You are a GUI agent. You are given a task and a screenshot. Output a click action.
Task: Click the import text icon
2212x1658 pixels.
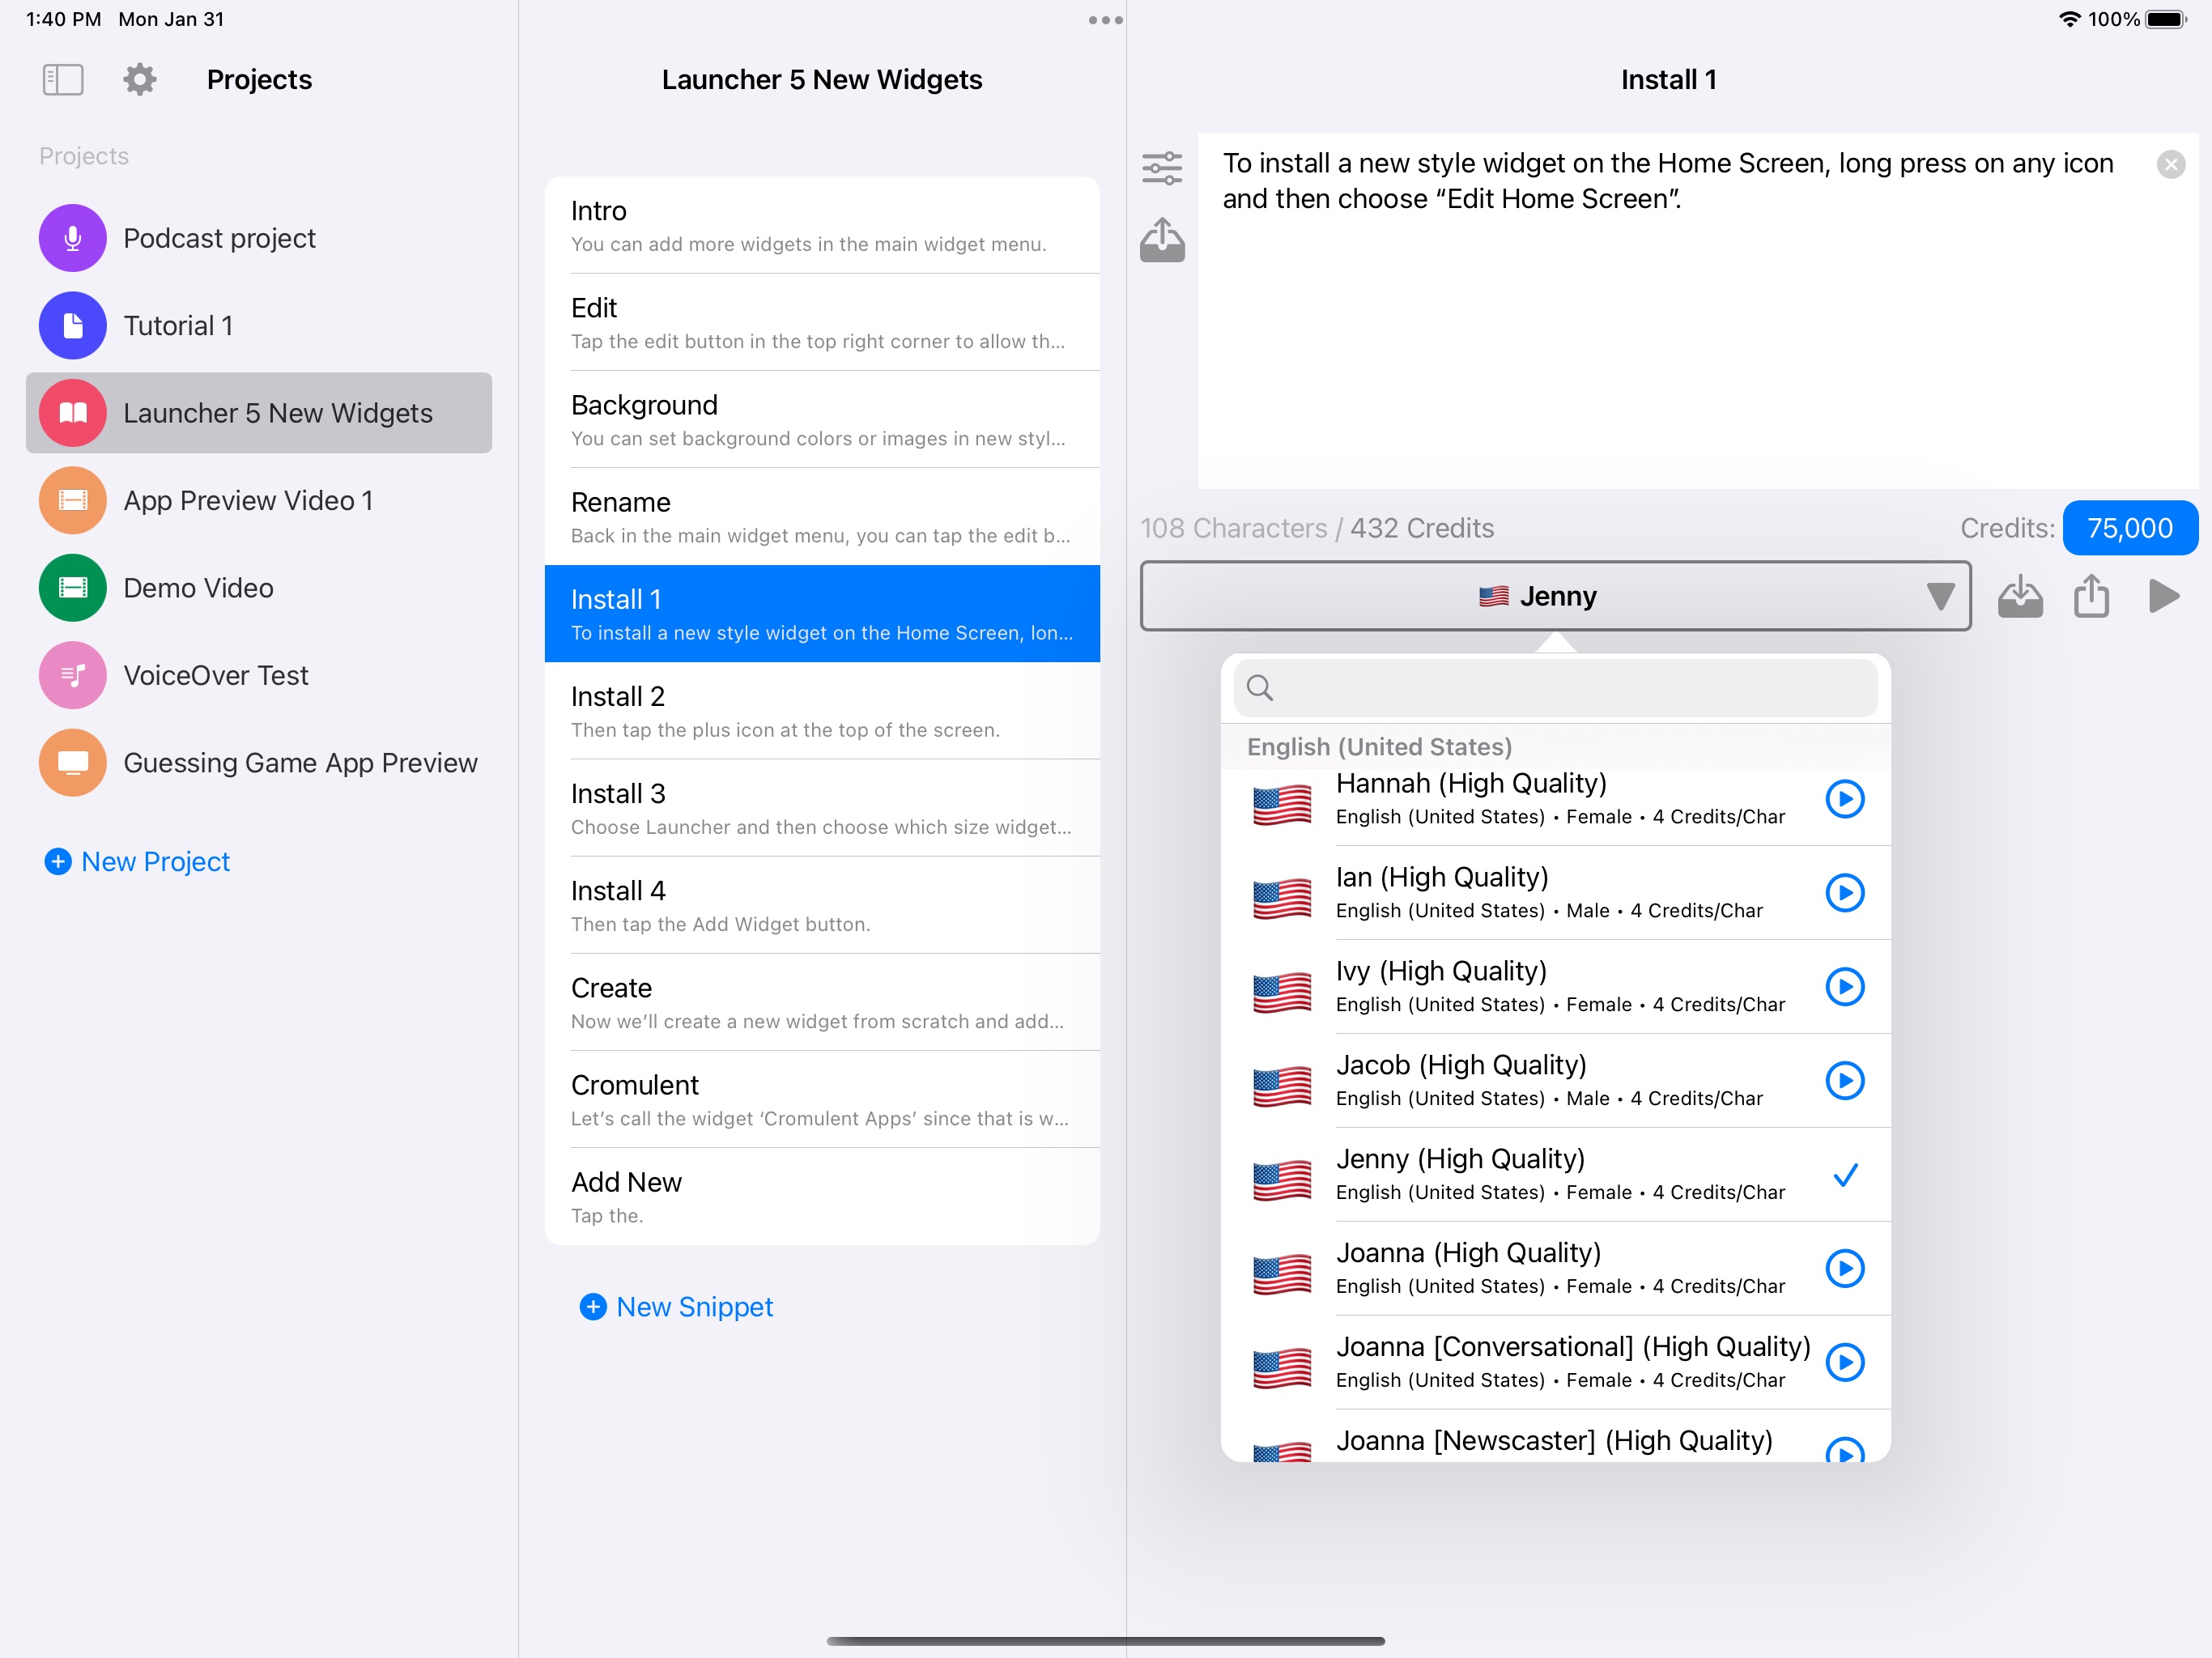coord(1161,240)
